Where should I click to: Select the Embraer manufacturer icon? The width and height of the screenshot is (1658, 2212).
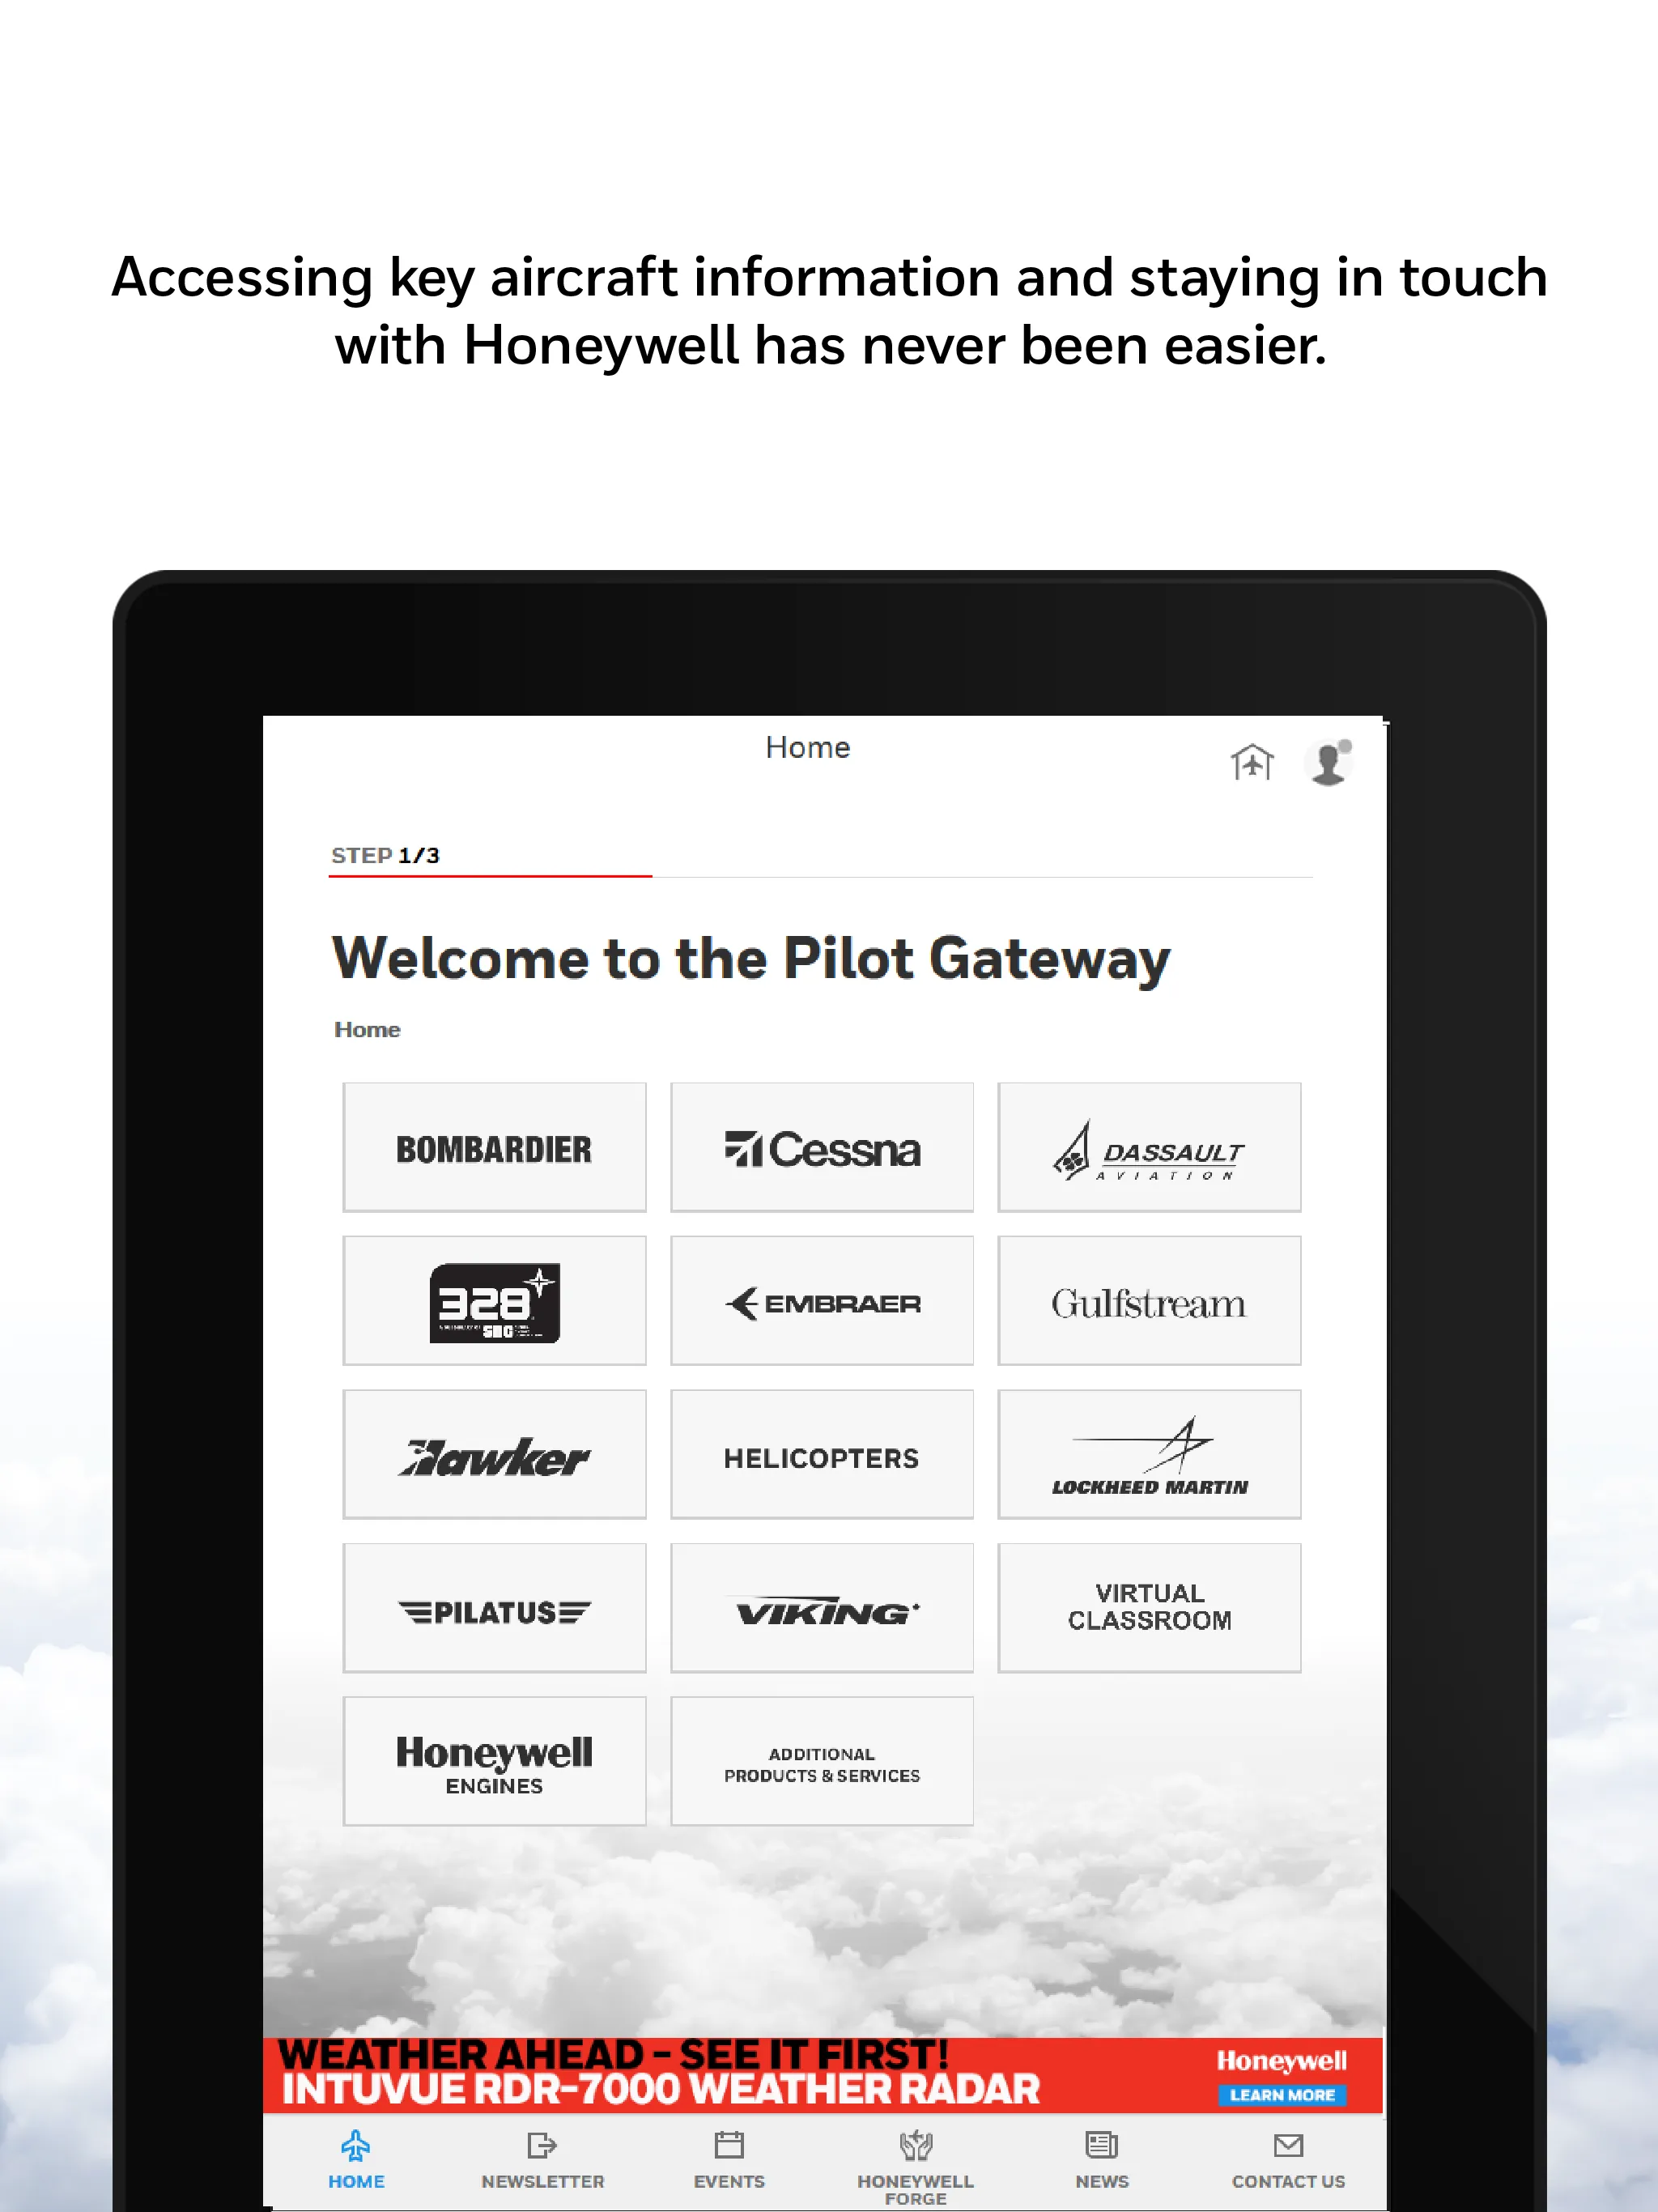click(x=822, y=1300)
